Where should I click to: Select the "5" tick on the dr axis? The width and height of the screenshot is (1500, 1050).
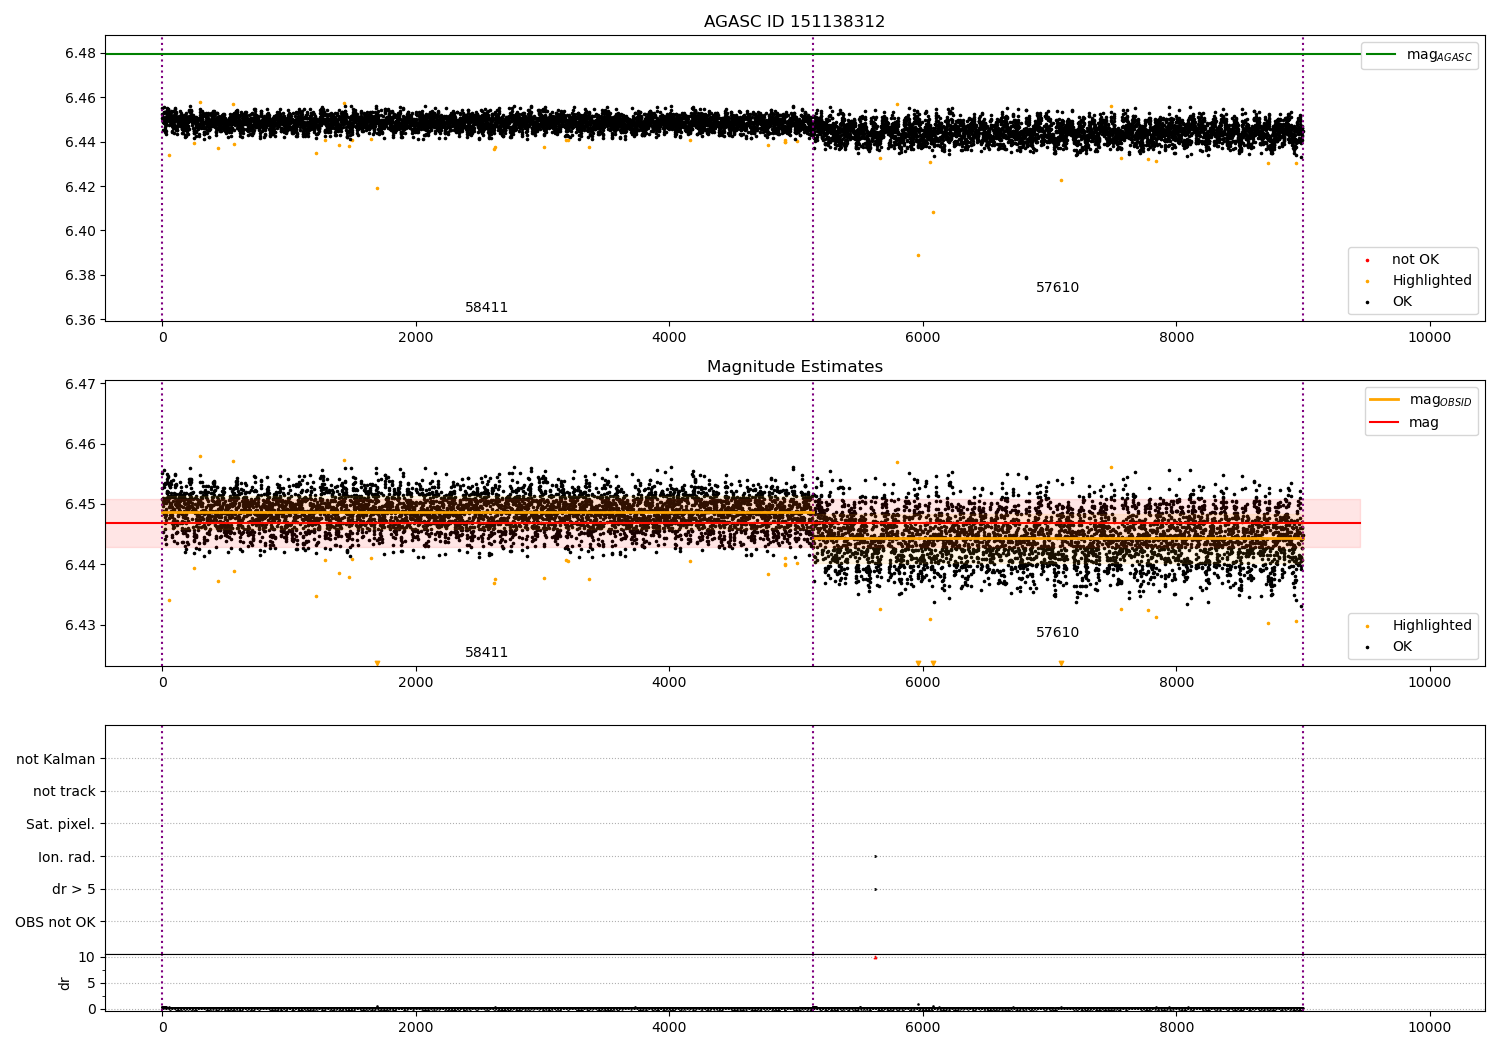coord(91,983)
